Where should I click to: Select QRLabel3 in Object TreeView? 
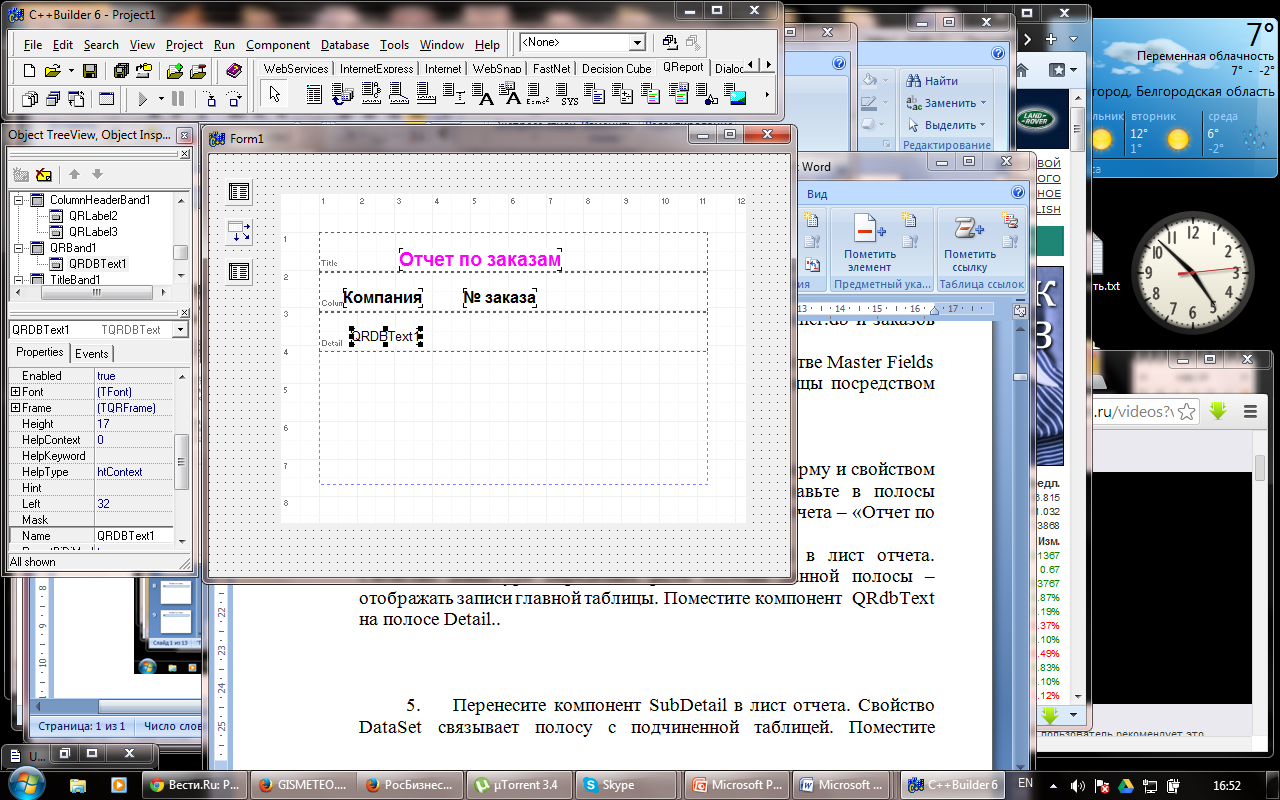(x=93, y=232)
